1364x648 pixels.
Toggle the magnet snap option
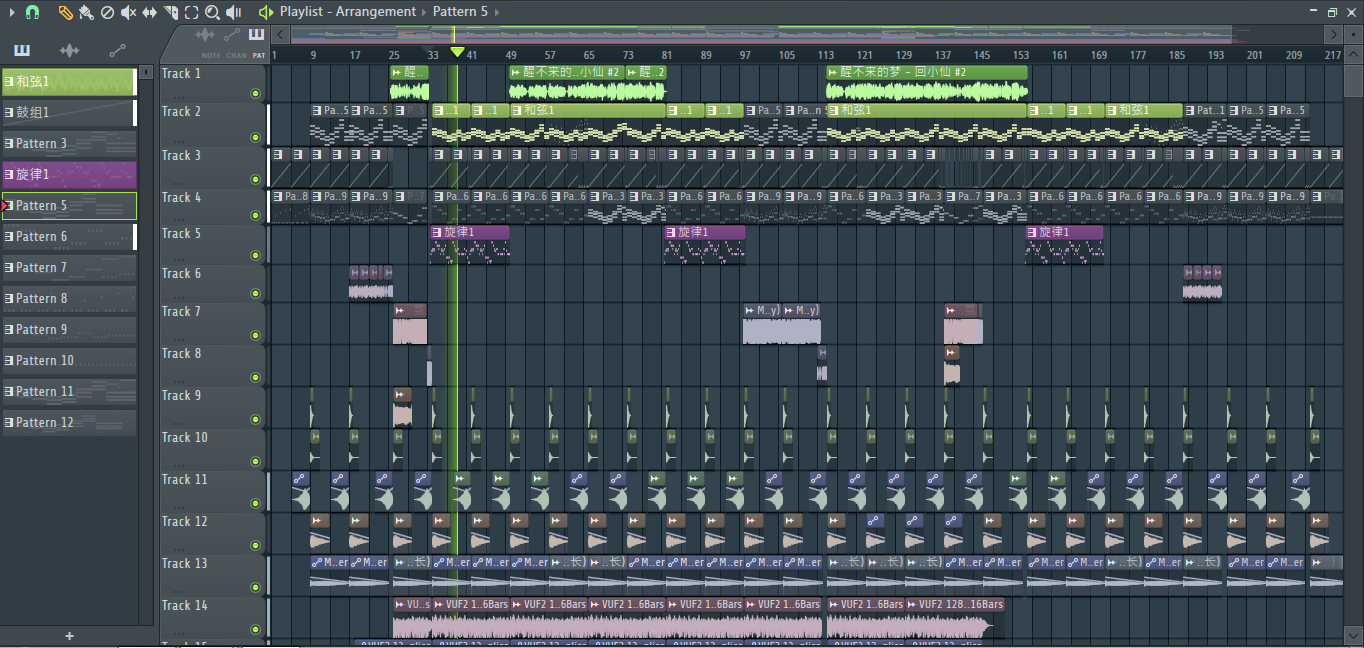pos(32,12)
